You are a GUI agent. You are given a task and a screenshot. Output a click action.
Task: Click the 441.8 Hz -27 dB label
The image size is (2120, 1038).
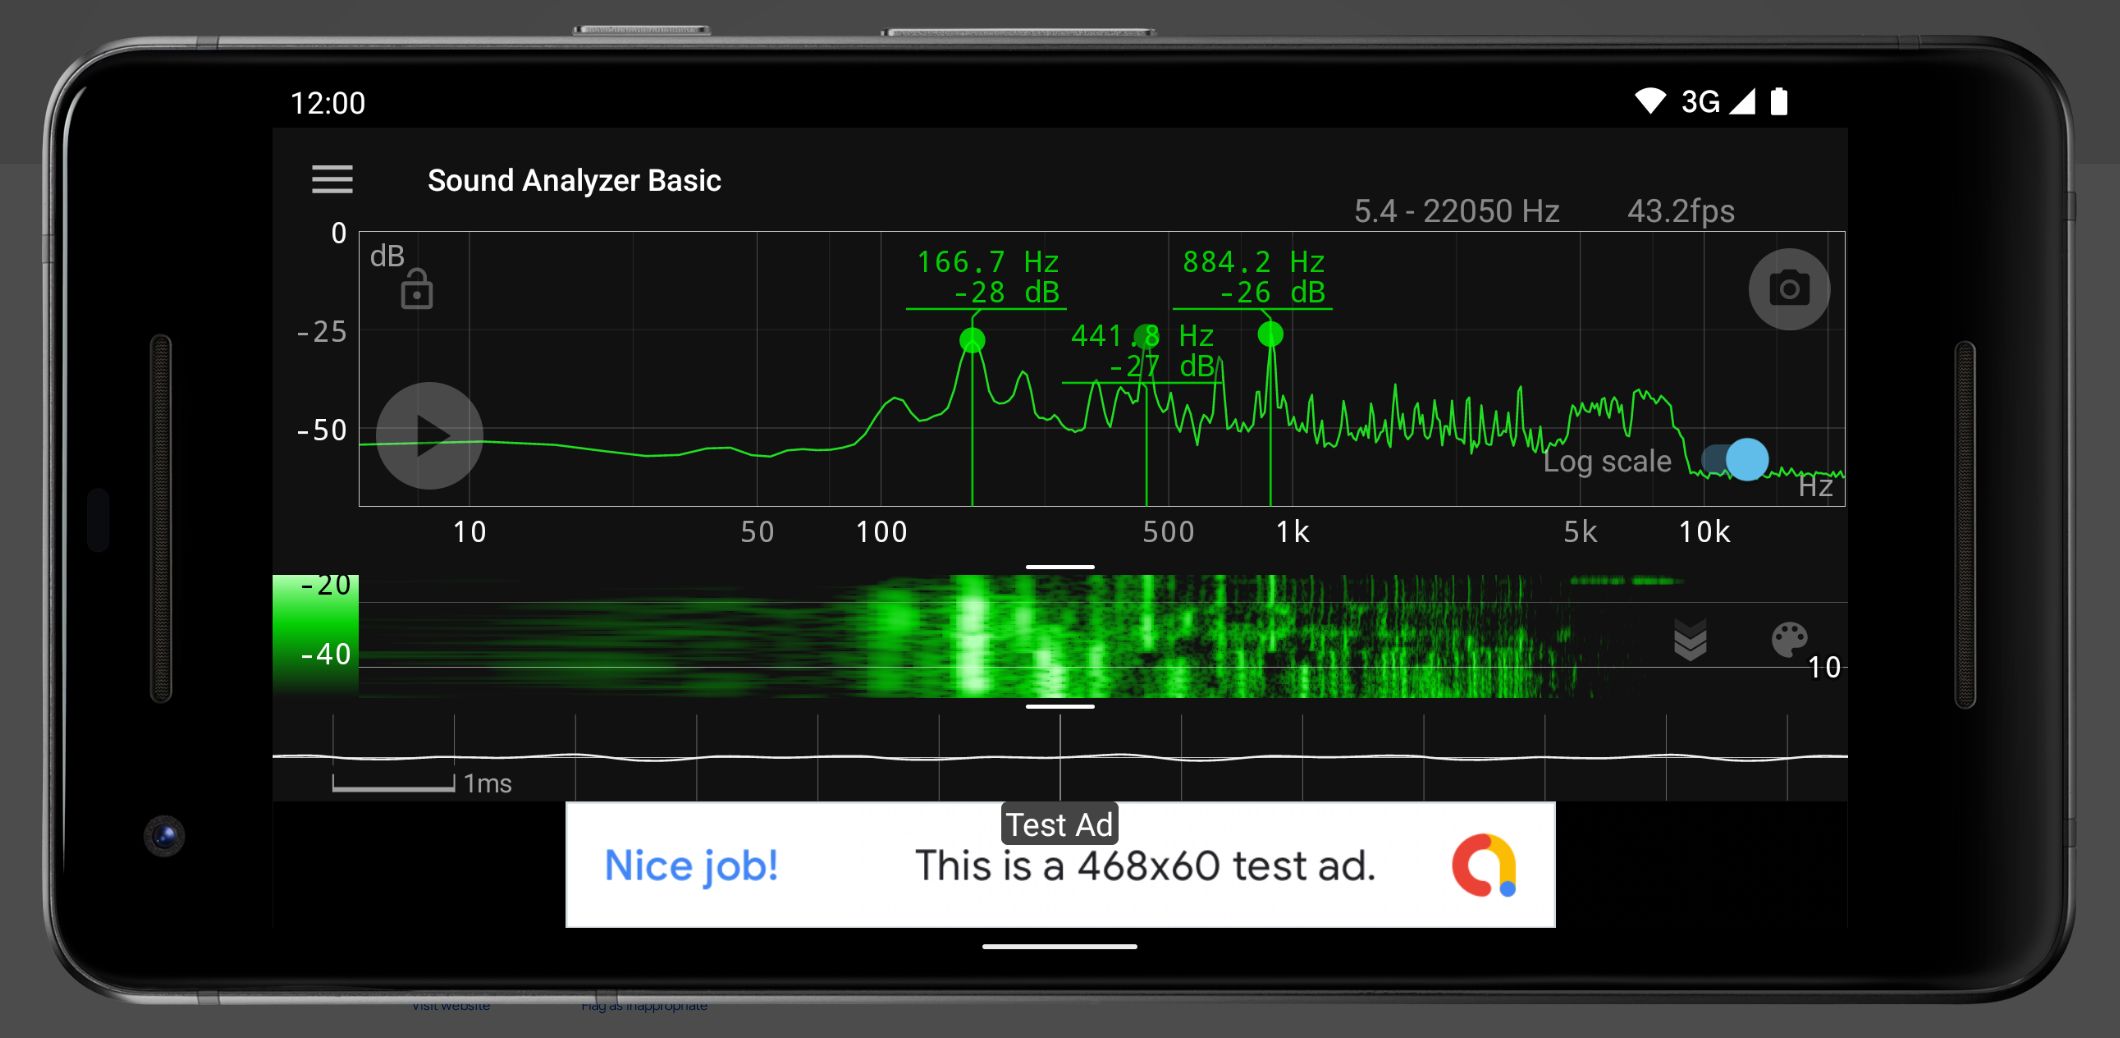pyautogui.click(x=1142, y=351)
